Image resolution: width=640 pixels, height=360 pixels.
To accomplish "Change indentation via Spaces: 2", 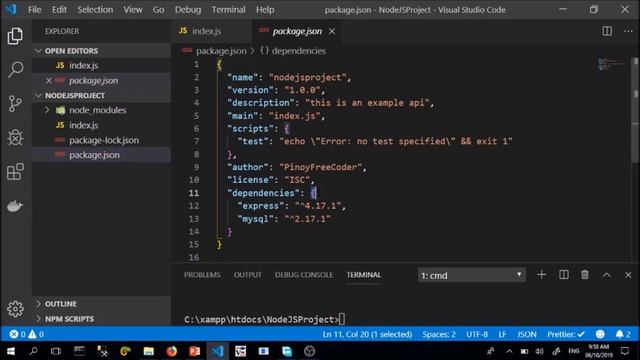I will (x=439, y=334).
